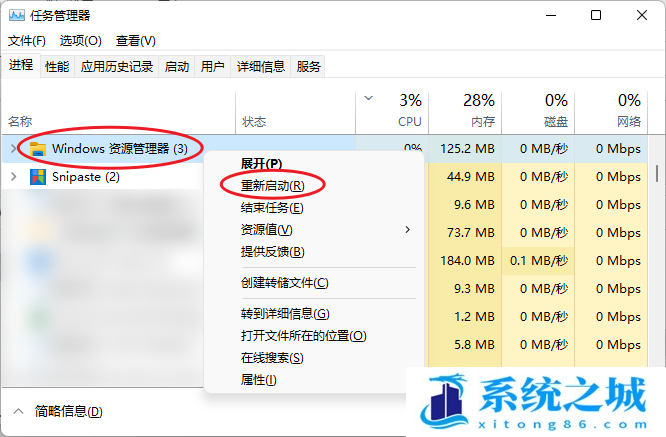The width and height of the screenshot is (666, 437).
Task: Switch to the 详细信息 tab
Action: click(x=260, y=67)
